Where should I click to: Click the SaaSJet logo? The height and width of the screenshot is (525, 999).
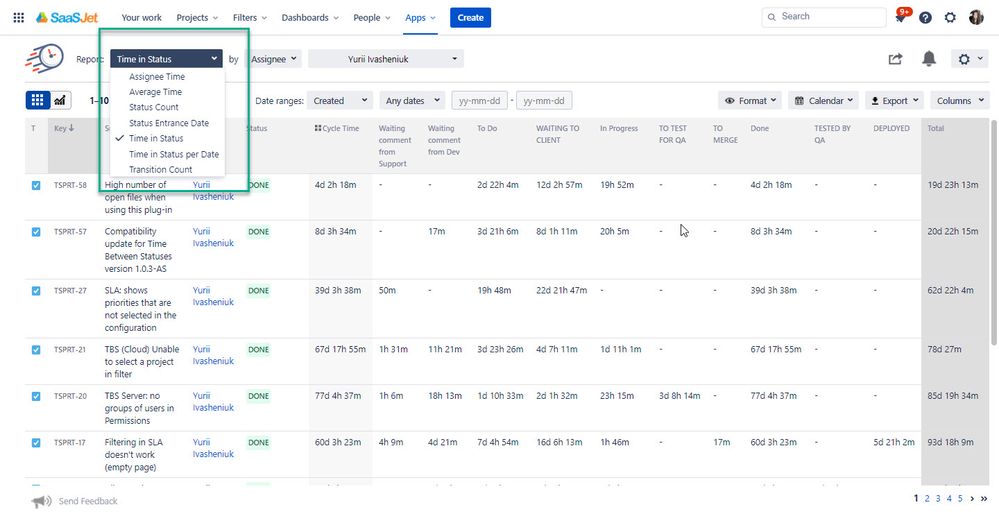[x=67, y=18]
